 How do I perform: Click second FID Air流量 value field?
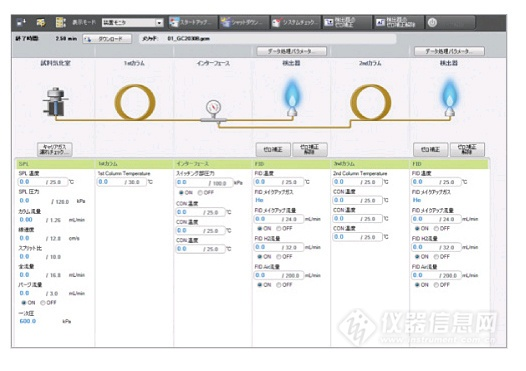(x=436, y=275)
